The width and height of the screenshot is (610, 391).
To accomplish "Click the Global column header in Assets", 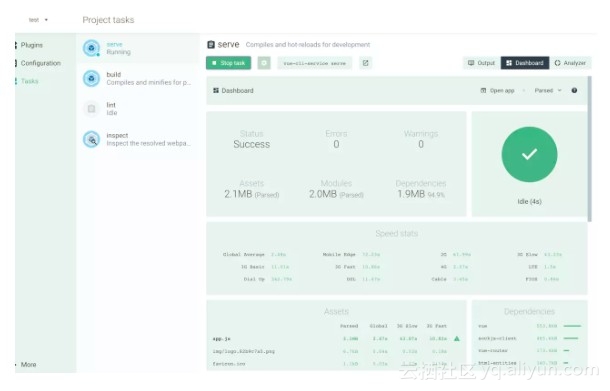I will point(378,326).
